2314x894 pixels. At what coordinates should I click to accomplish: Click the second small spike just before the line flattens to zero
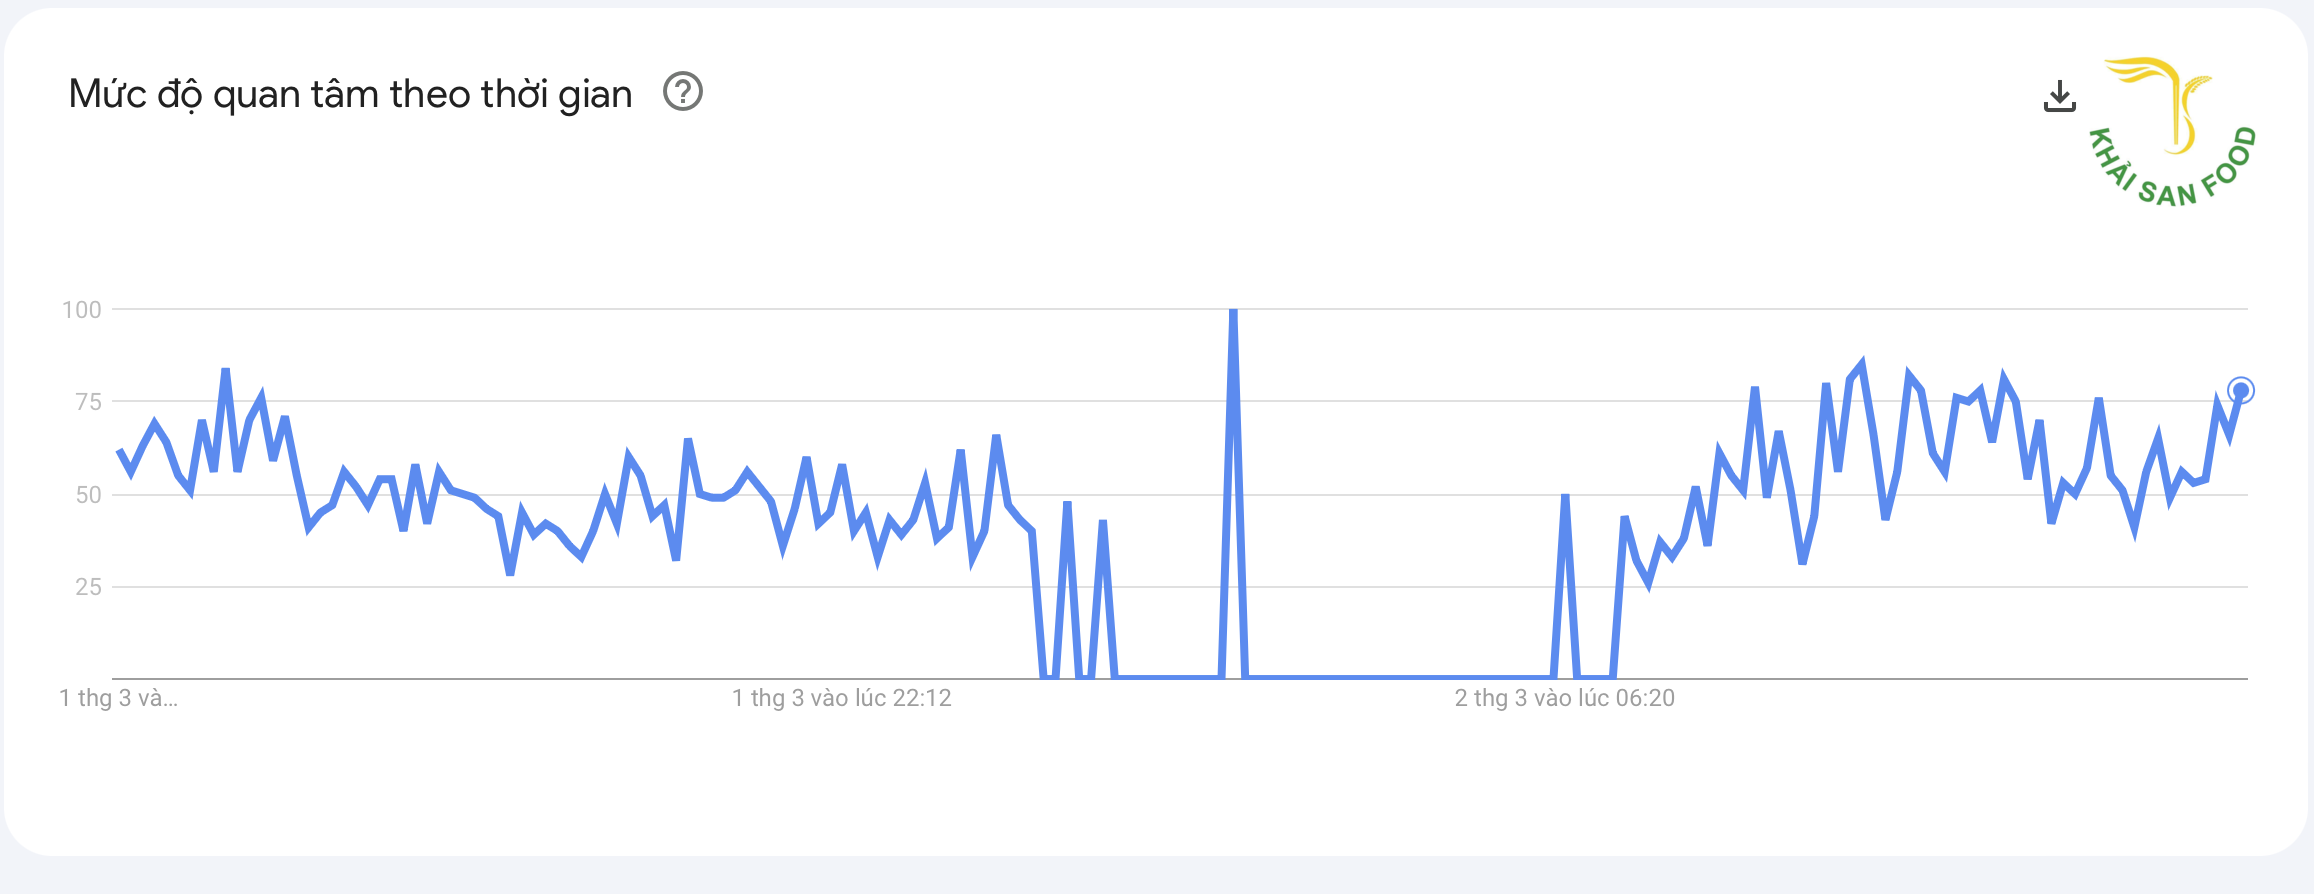click(x=1102, y=523)
